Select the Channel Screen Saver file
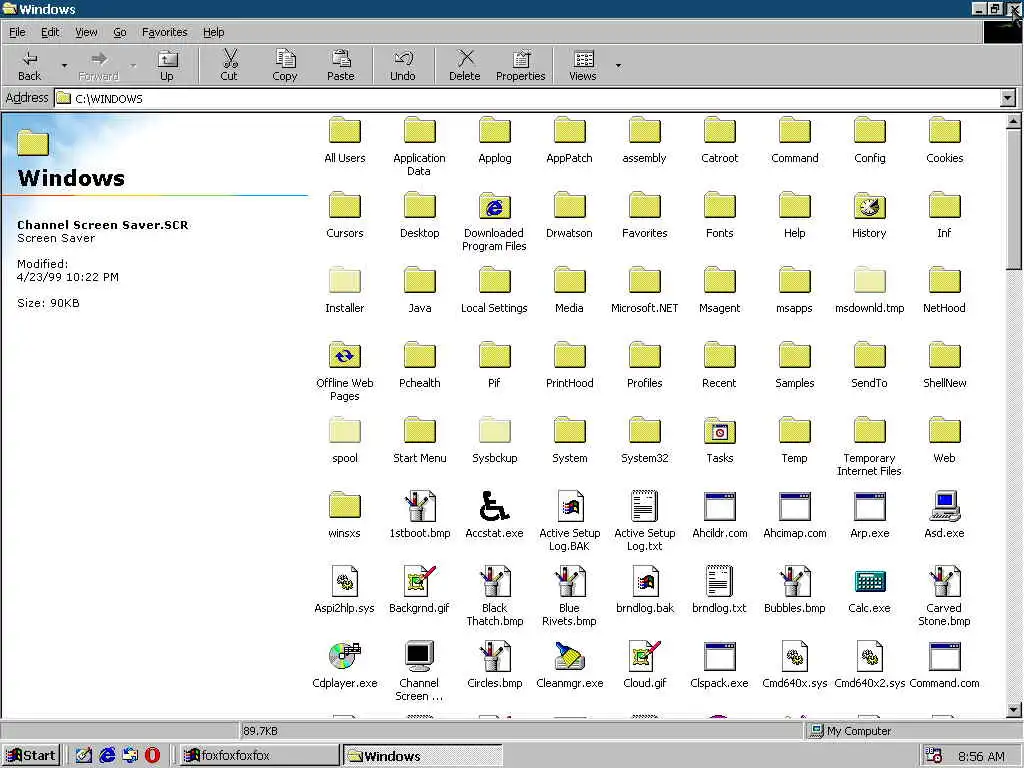Viewport: 1024px width, 768px height. pyautogui.click(x=419, y=671)
